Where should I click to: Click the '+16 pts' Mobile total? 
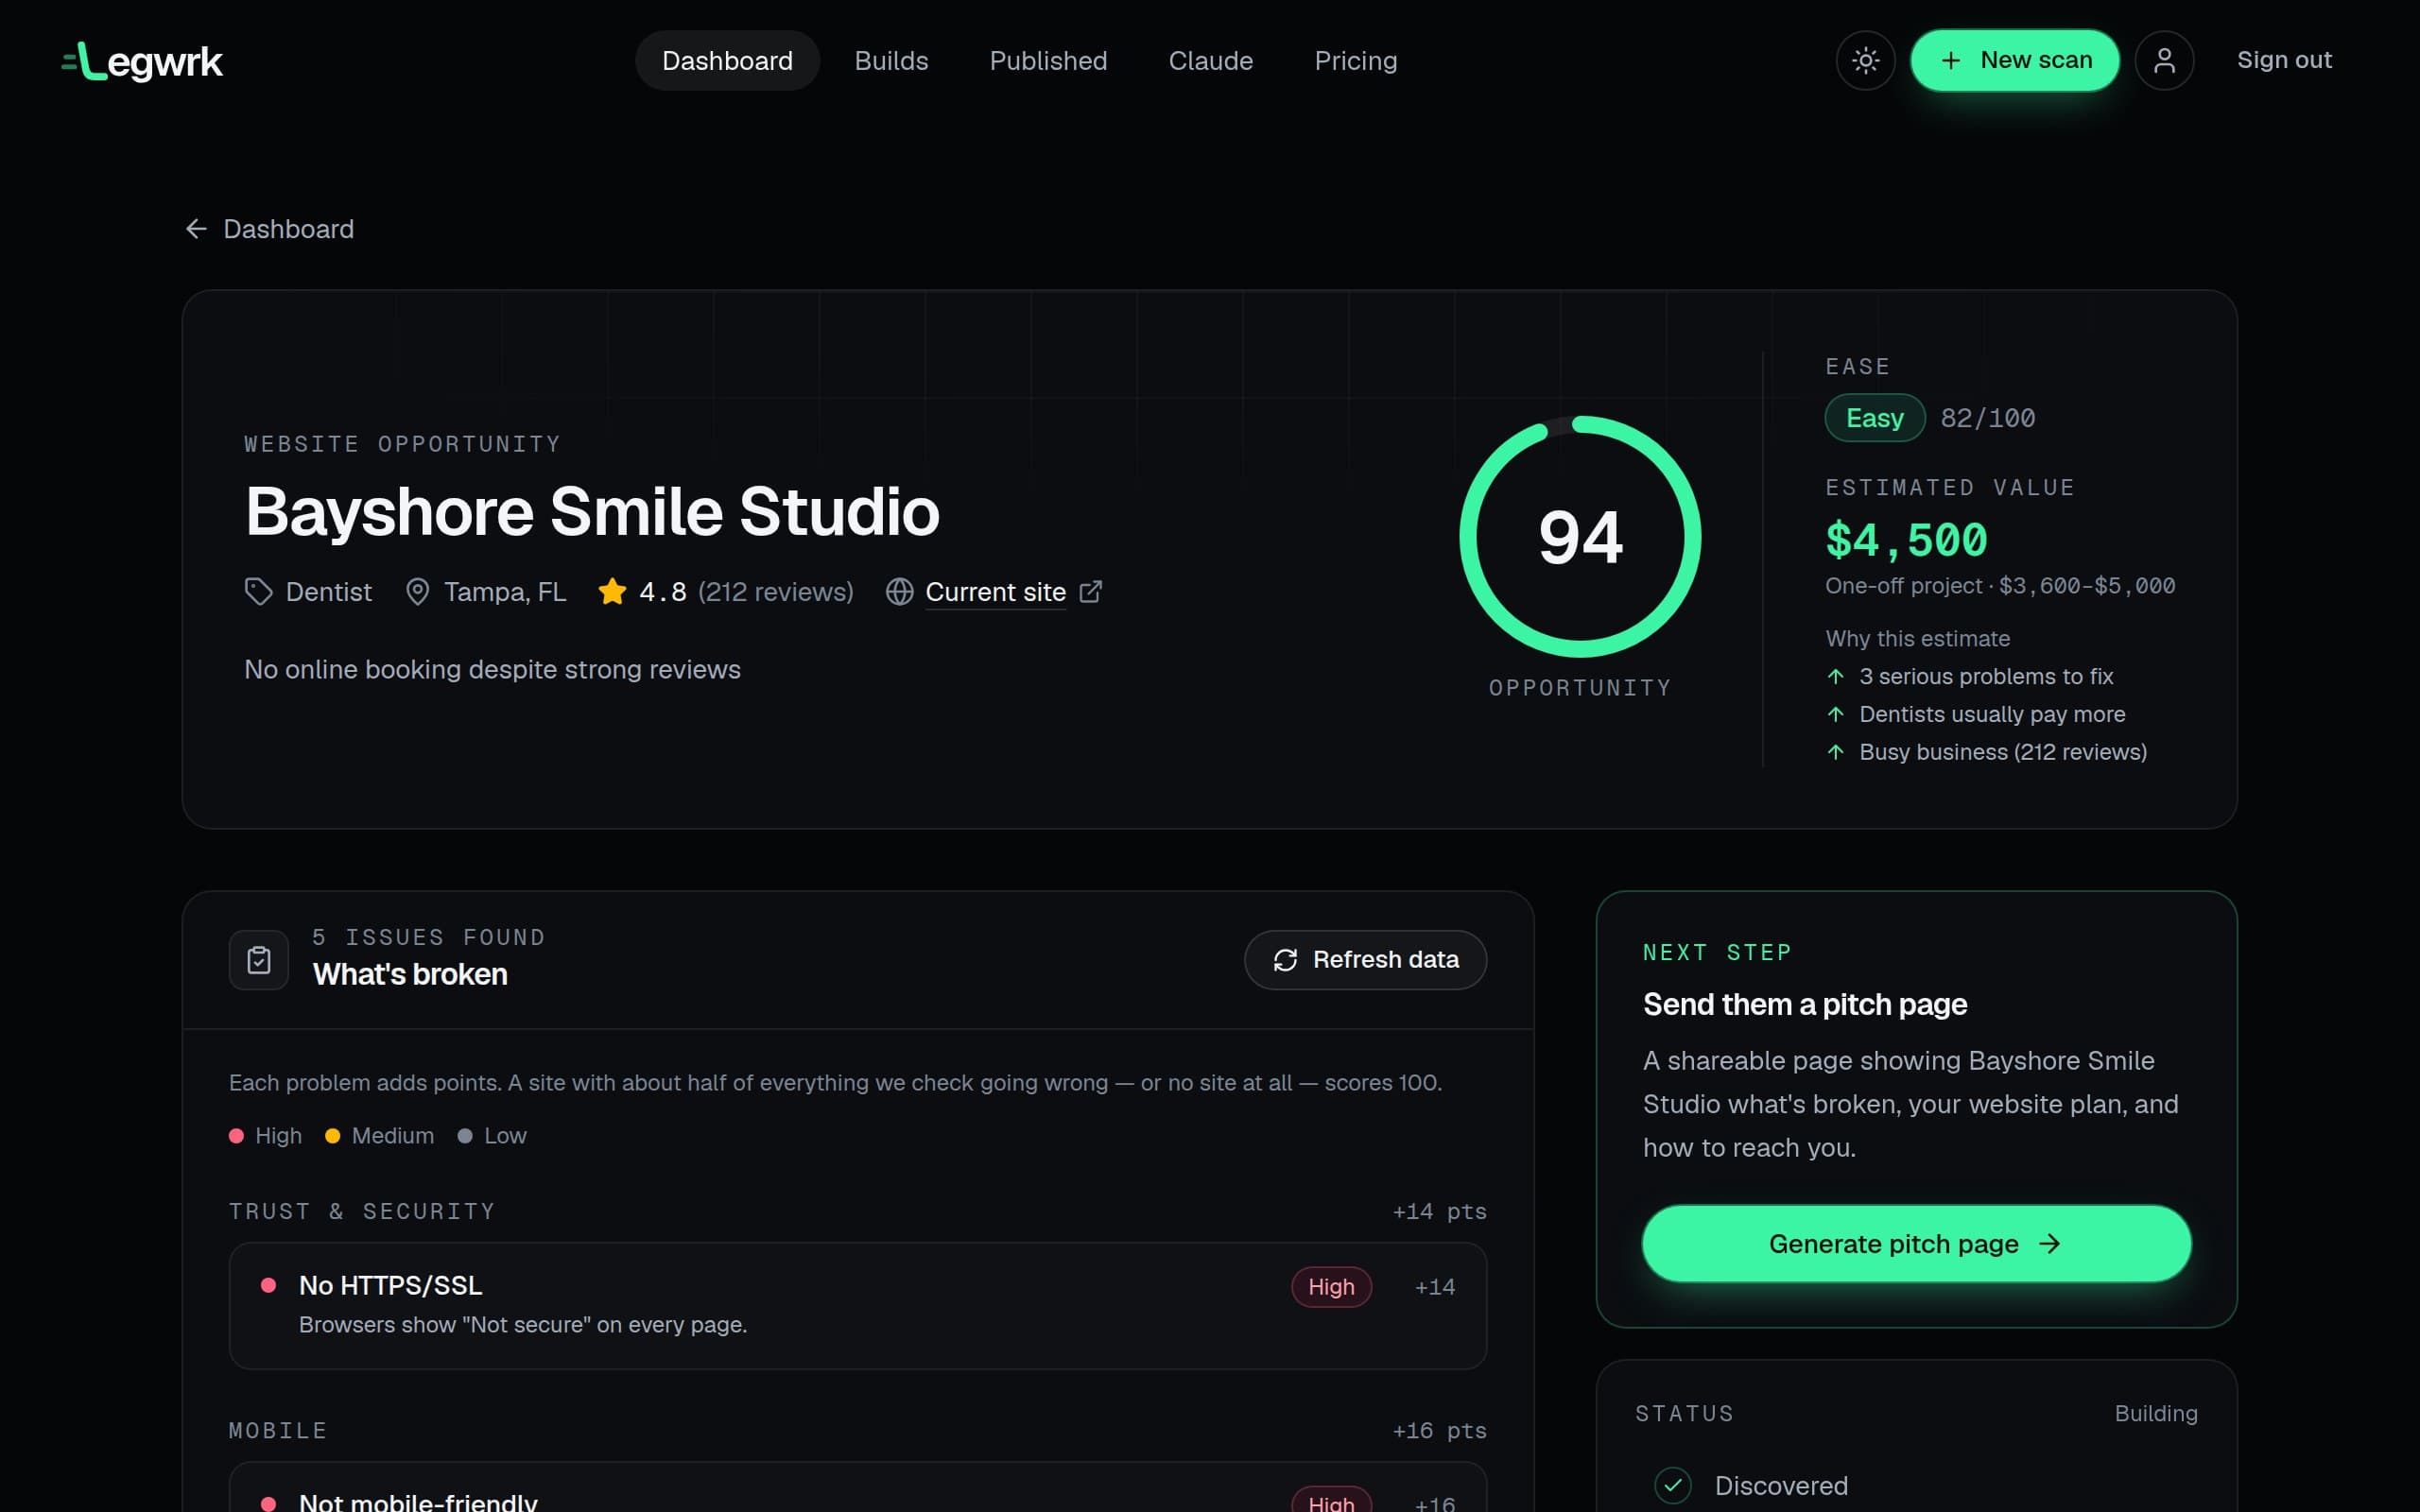tap(1439, 1431)
